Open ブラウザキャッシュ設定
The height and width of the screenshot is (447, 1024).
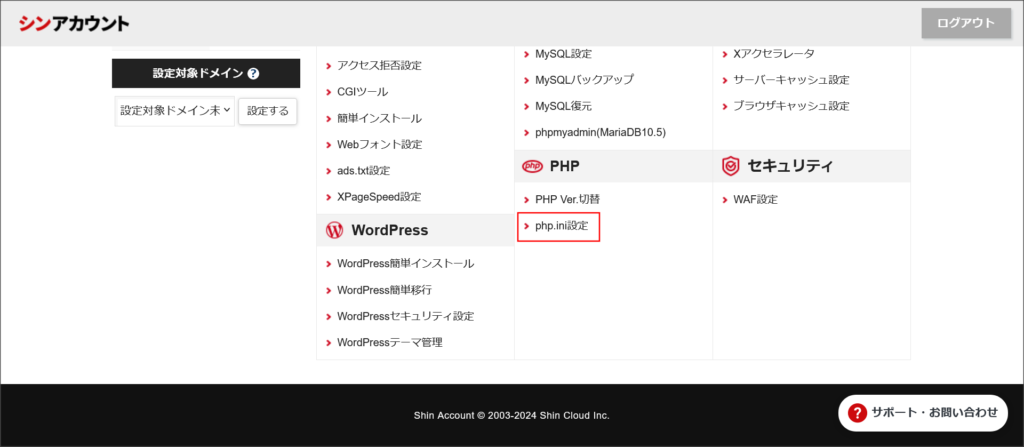[x=791, y=106]
